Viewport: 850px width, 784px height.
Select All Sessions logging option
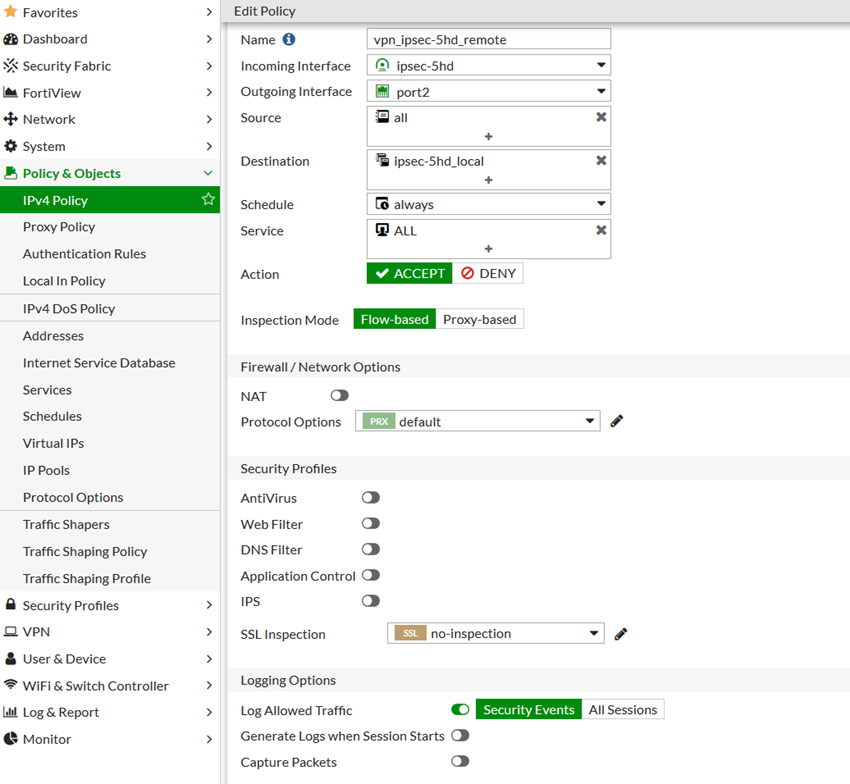click(623, 710)
